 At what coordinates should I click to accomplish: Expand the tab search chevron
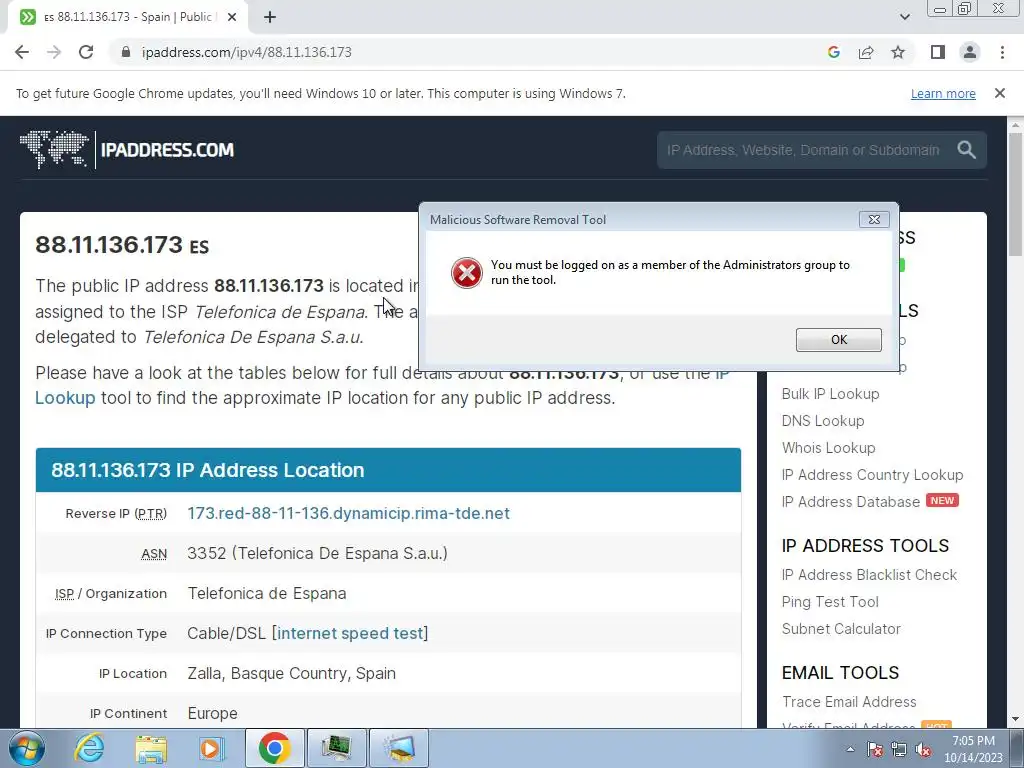click(904, 17)
